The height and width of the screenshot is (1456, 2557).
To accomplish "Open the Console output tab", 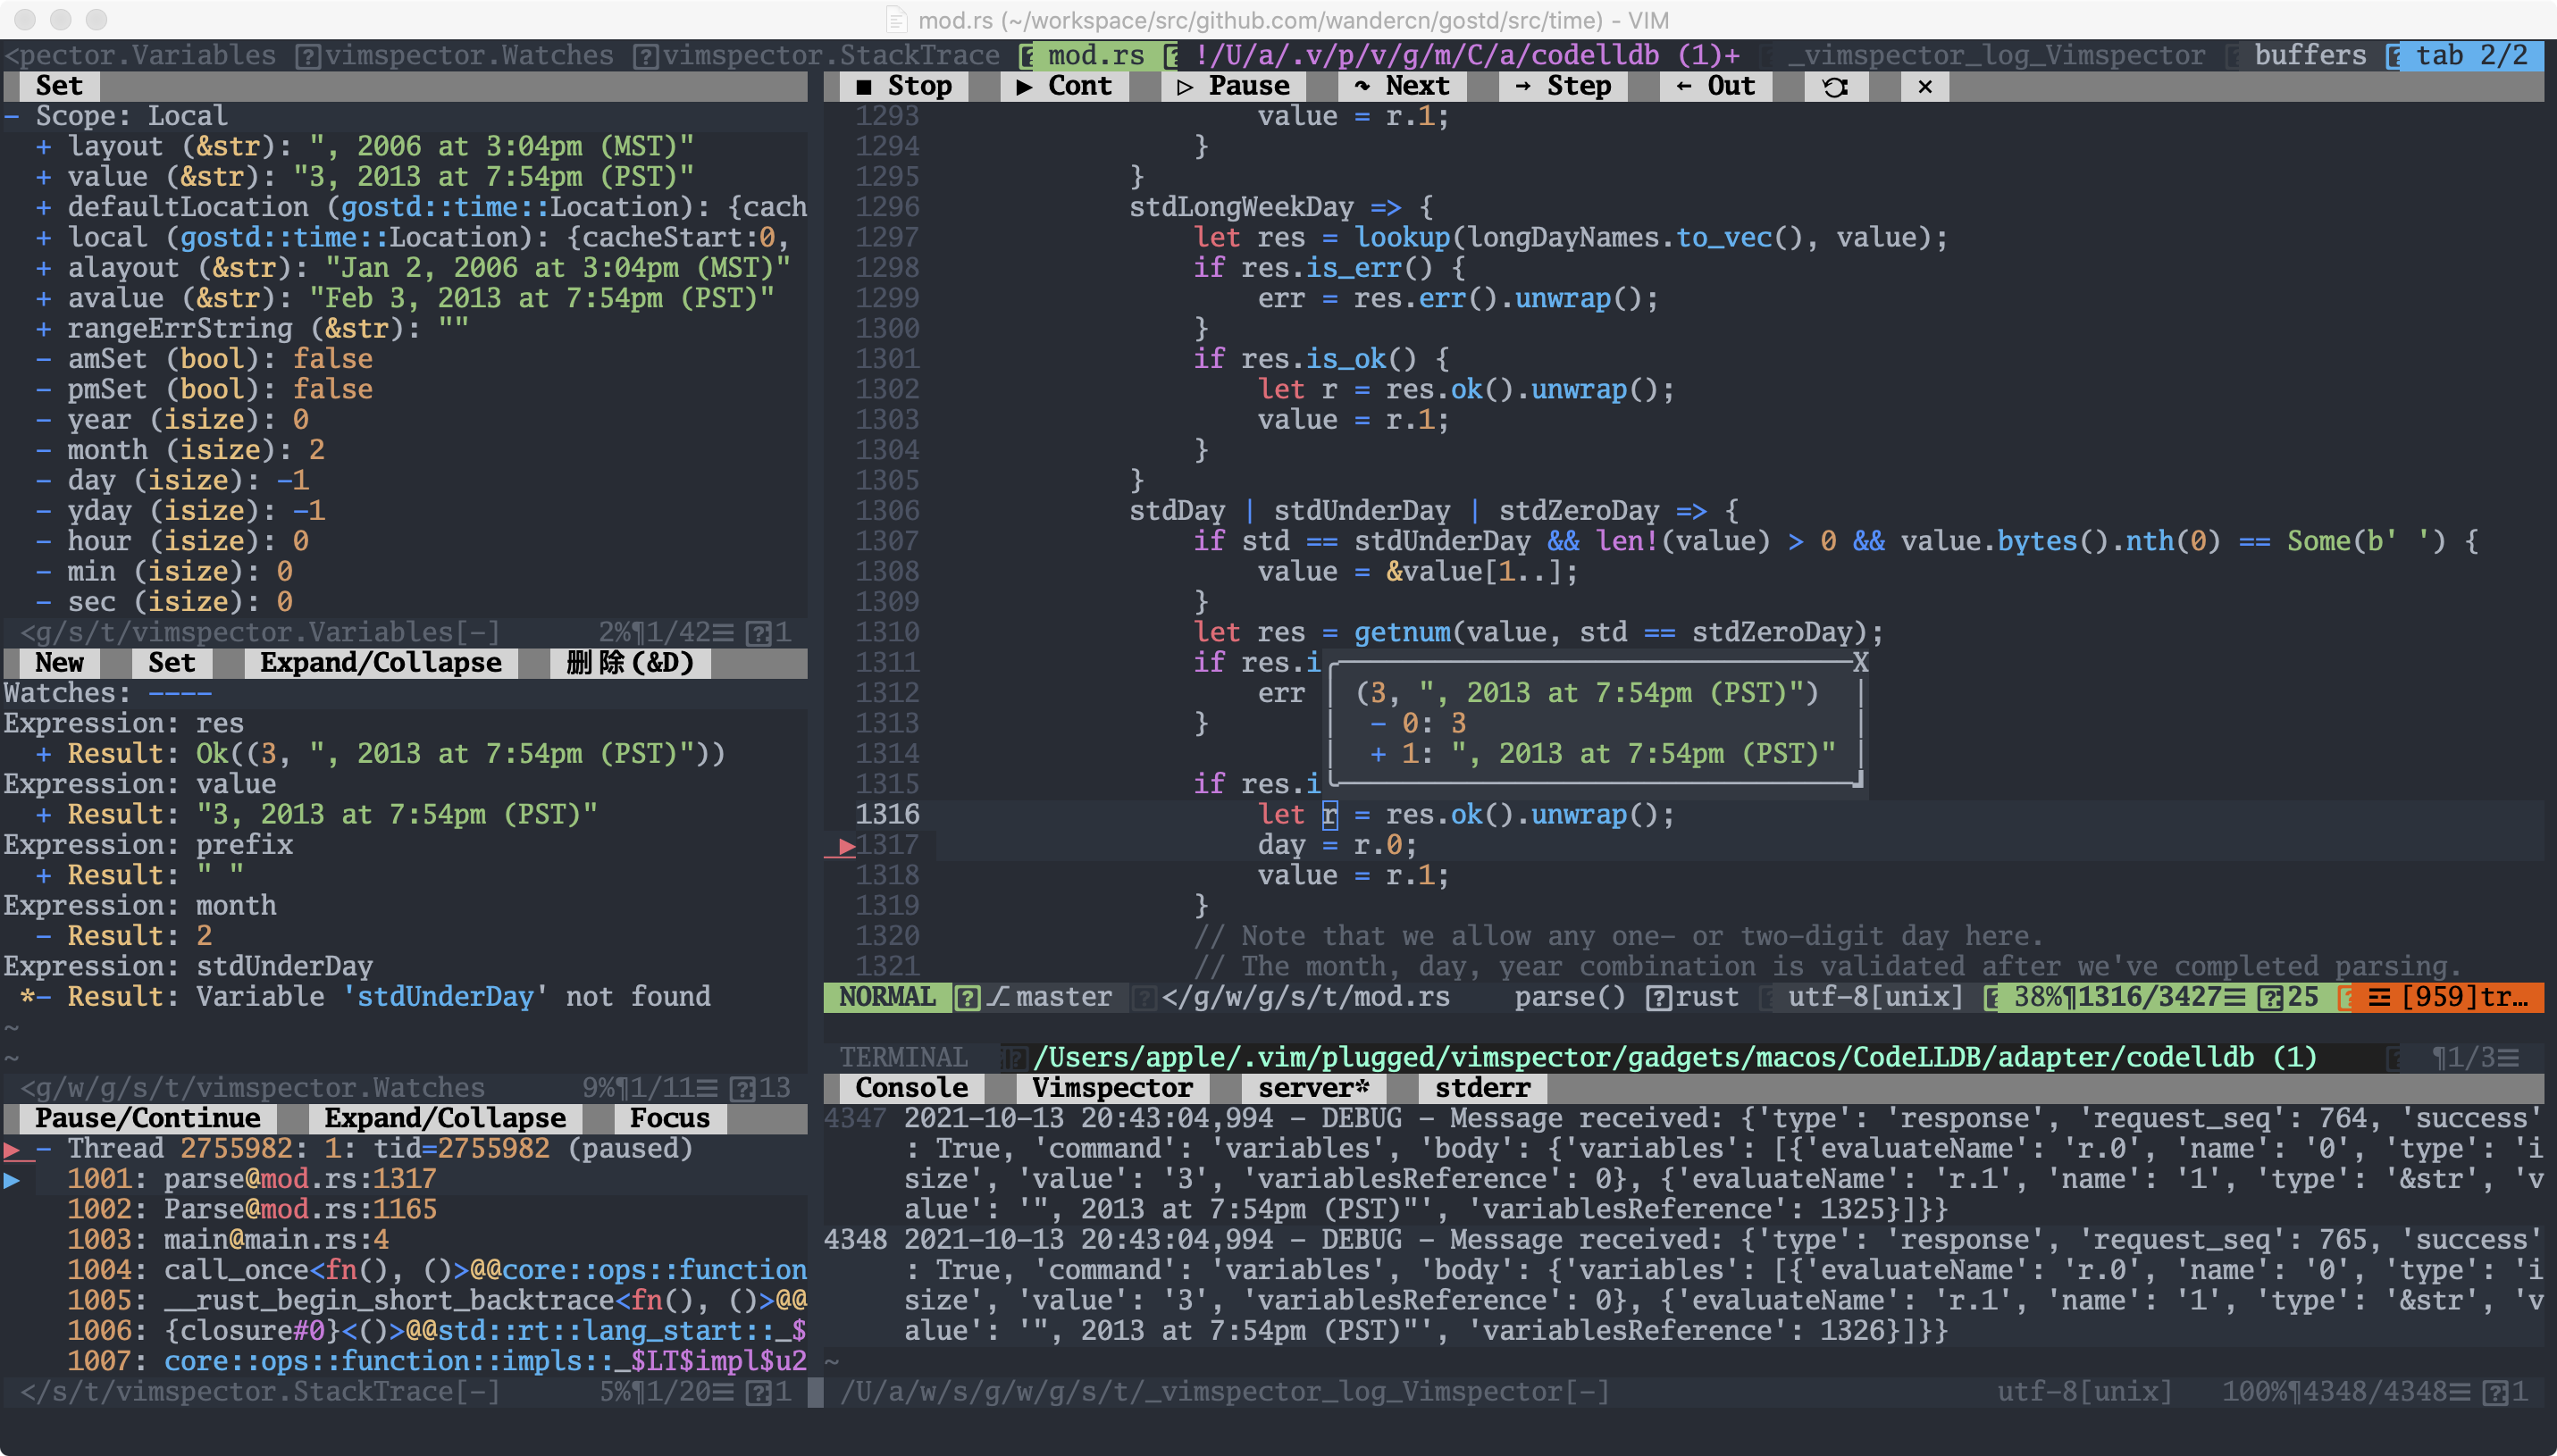I will coord(910,1088).
